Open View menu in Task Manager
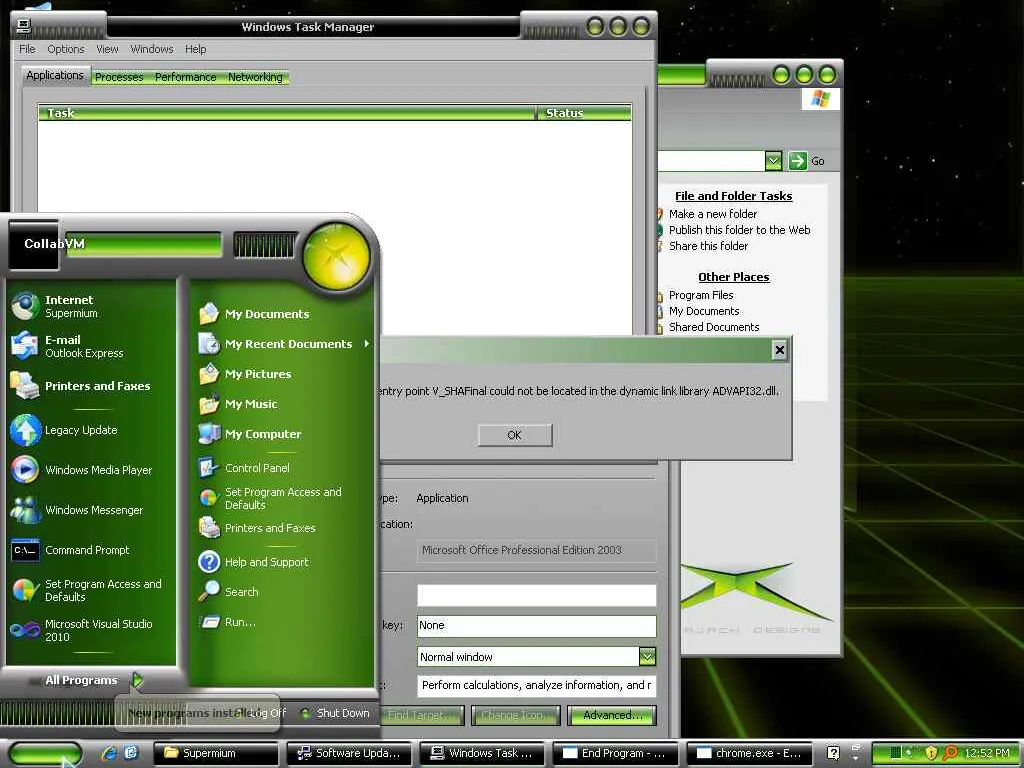The image size is (1024, 768). (x=107, y=49)
